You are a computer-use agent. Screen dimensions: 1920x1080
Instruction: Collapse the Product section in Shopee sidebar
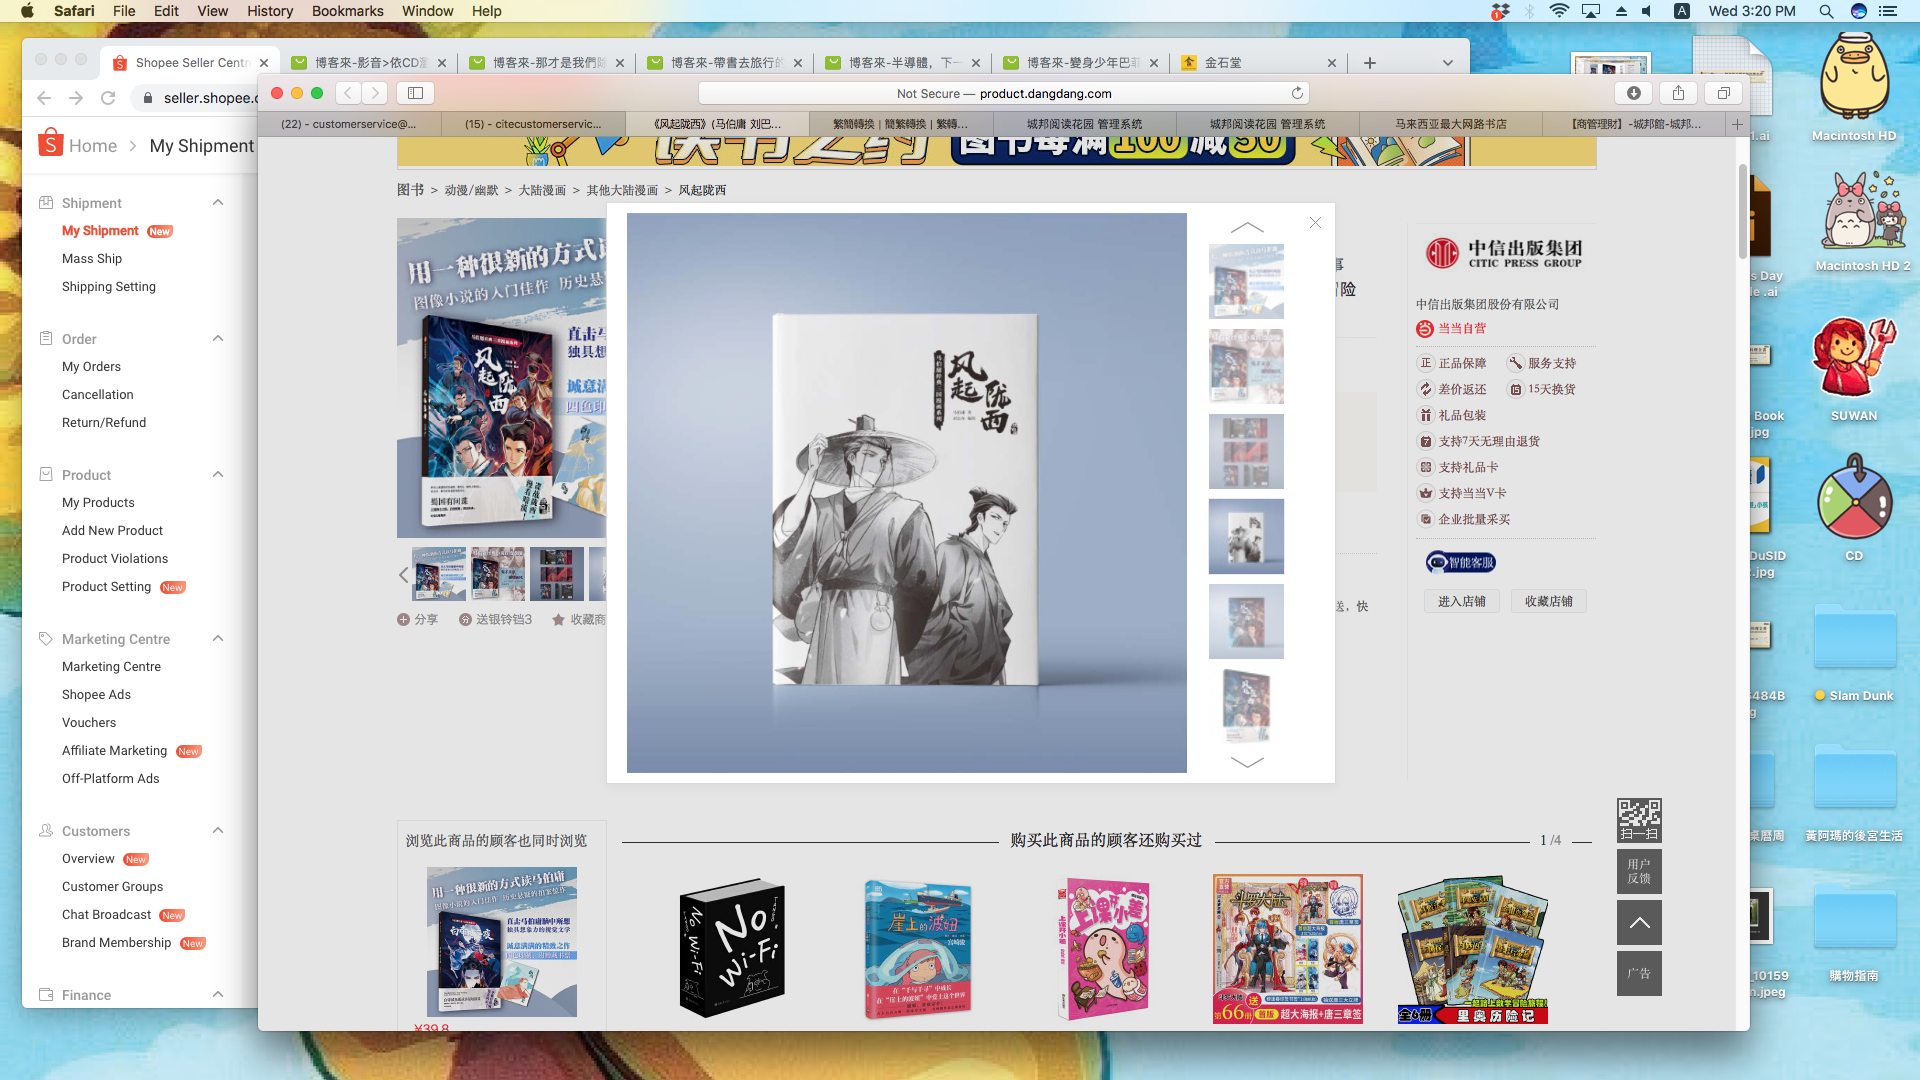[x=217, y=474]
